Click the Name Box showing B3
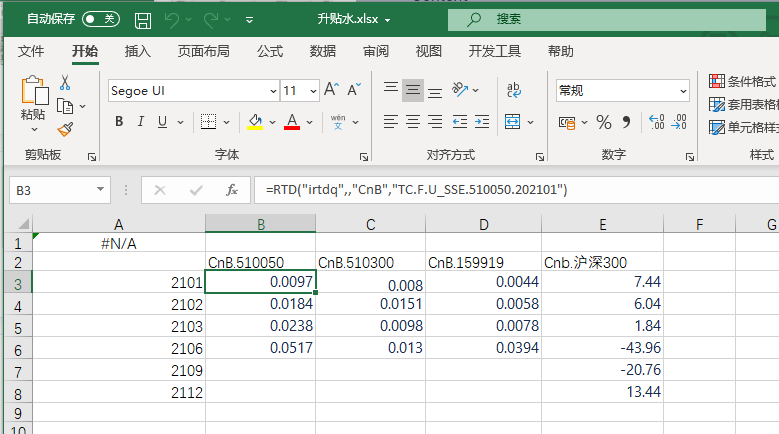 tap(60, 190)
